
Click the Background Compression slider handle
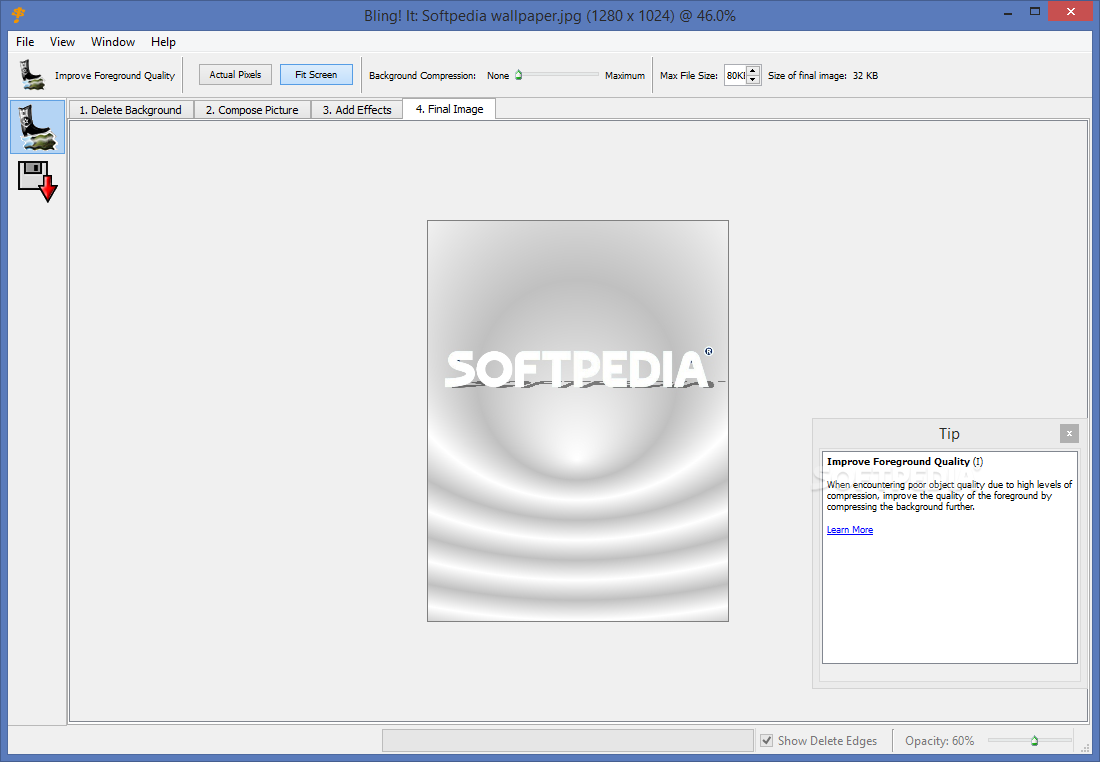pyautogui.click(x=518, y=75)
